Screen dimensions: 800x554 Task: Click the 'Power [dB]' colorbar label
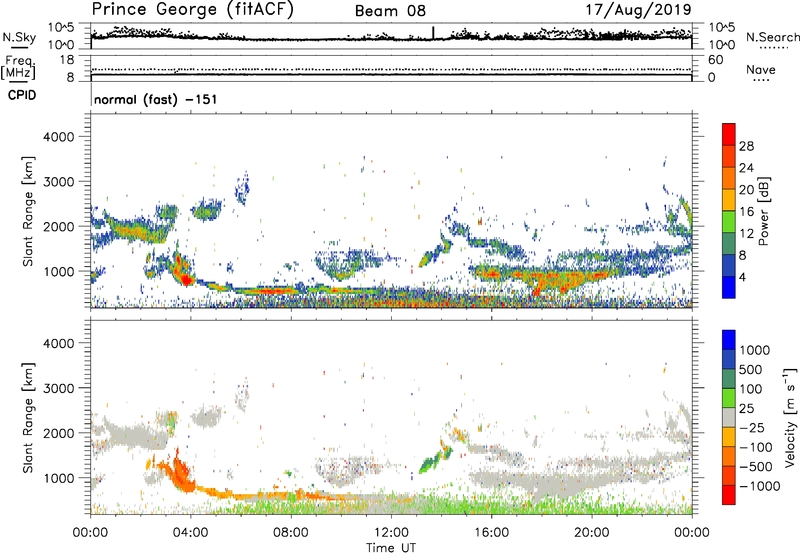763,211
